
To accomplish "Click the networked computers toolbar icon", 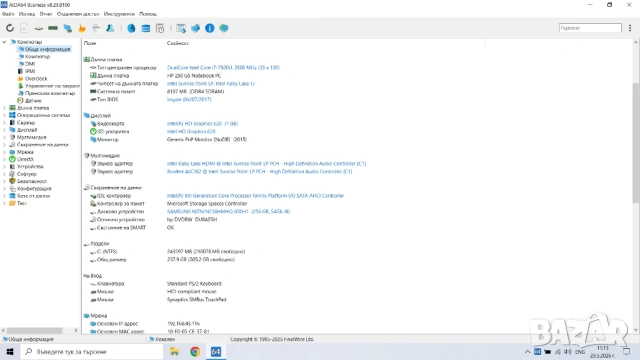I will point(68,28).
